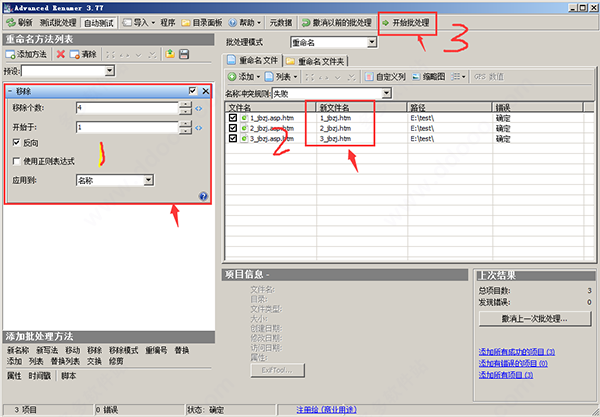Add the 替换列表 replace list method
The image size is (600, 417).
pos(65,361)
